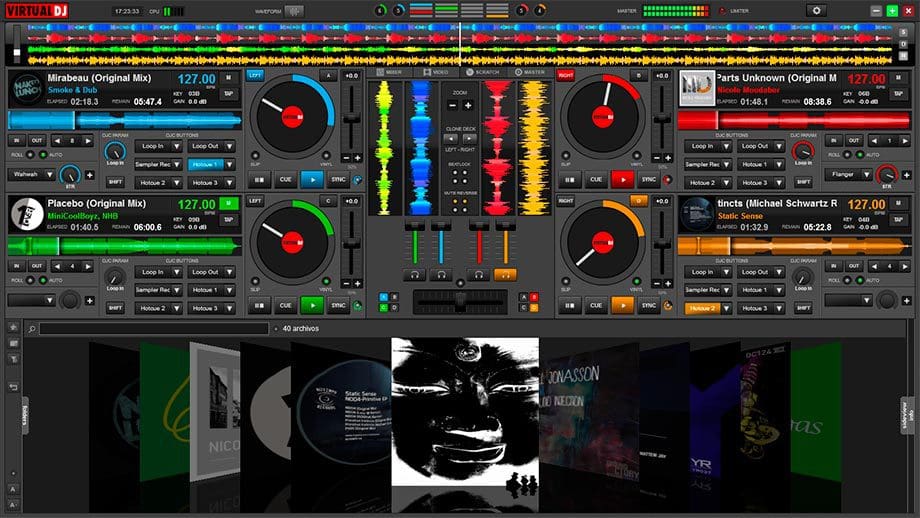Select the center face album cover
This screenshot has width=920, height=518.
point(465,411)
